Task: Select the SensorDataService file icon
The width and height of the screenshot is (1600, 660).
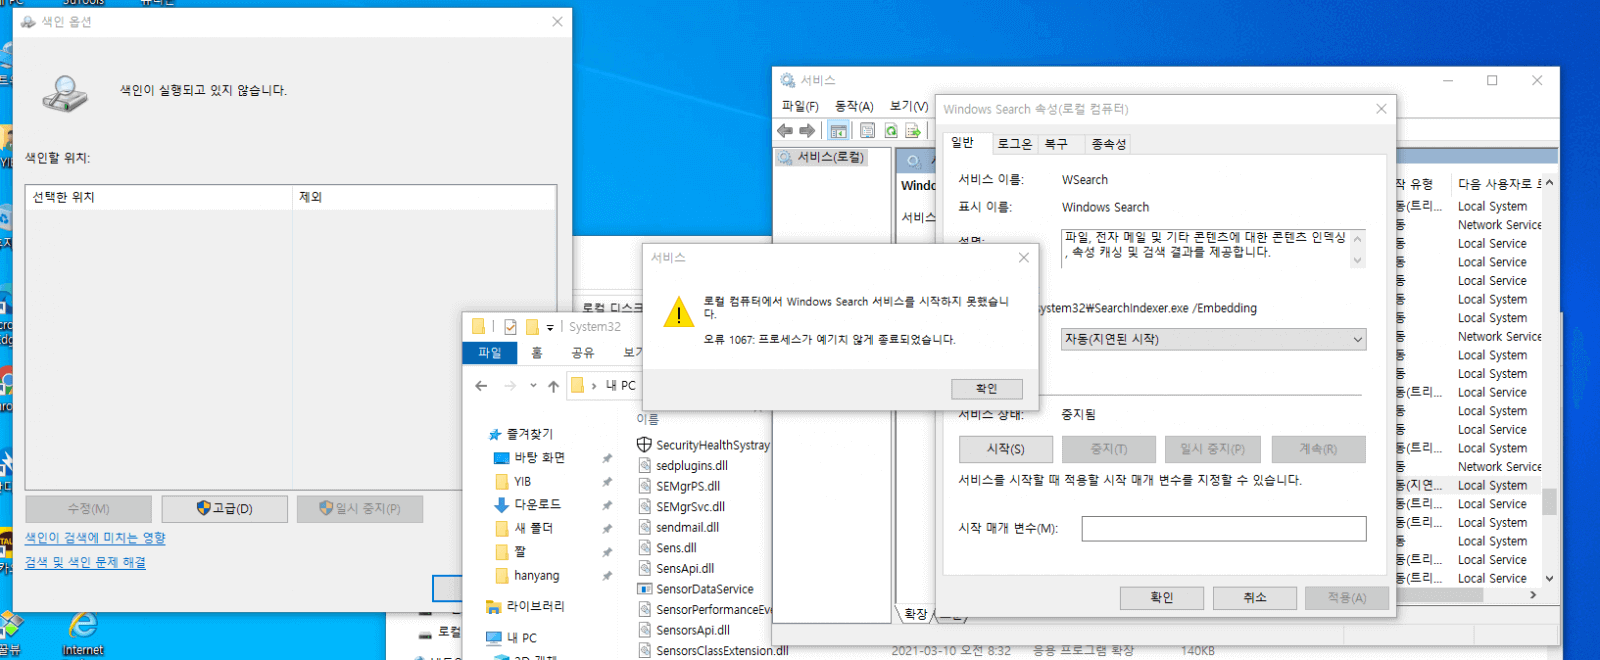Action: [645, 589]
